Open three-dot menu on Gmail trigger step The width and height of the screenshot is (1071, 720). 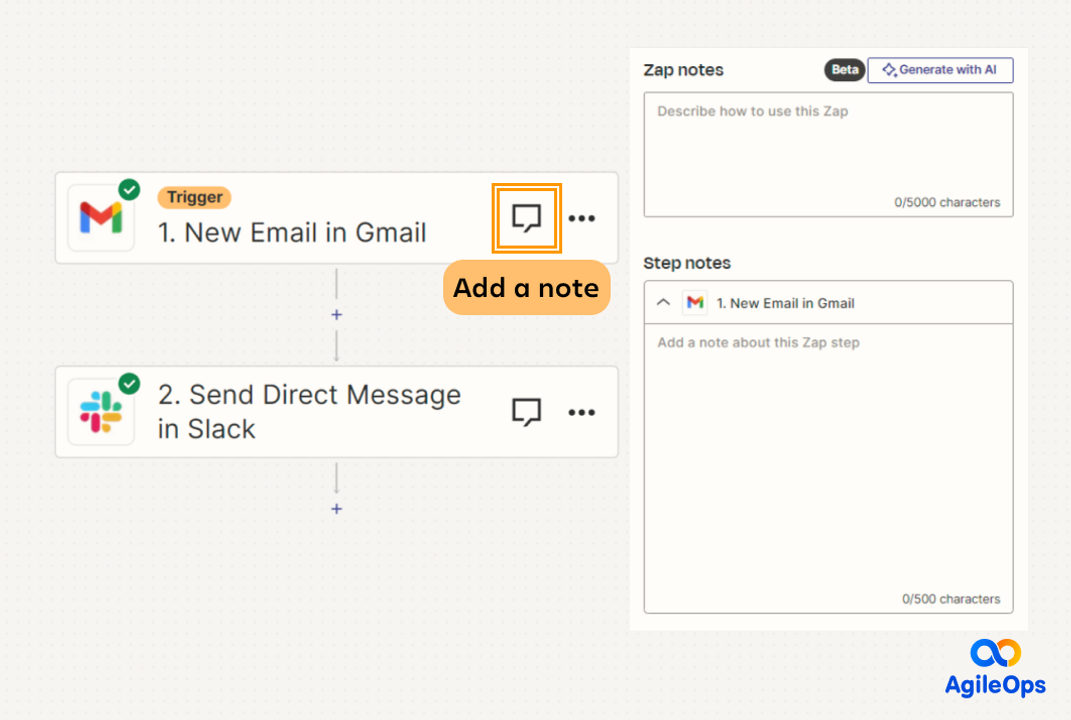(581, 218)
